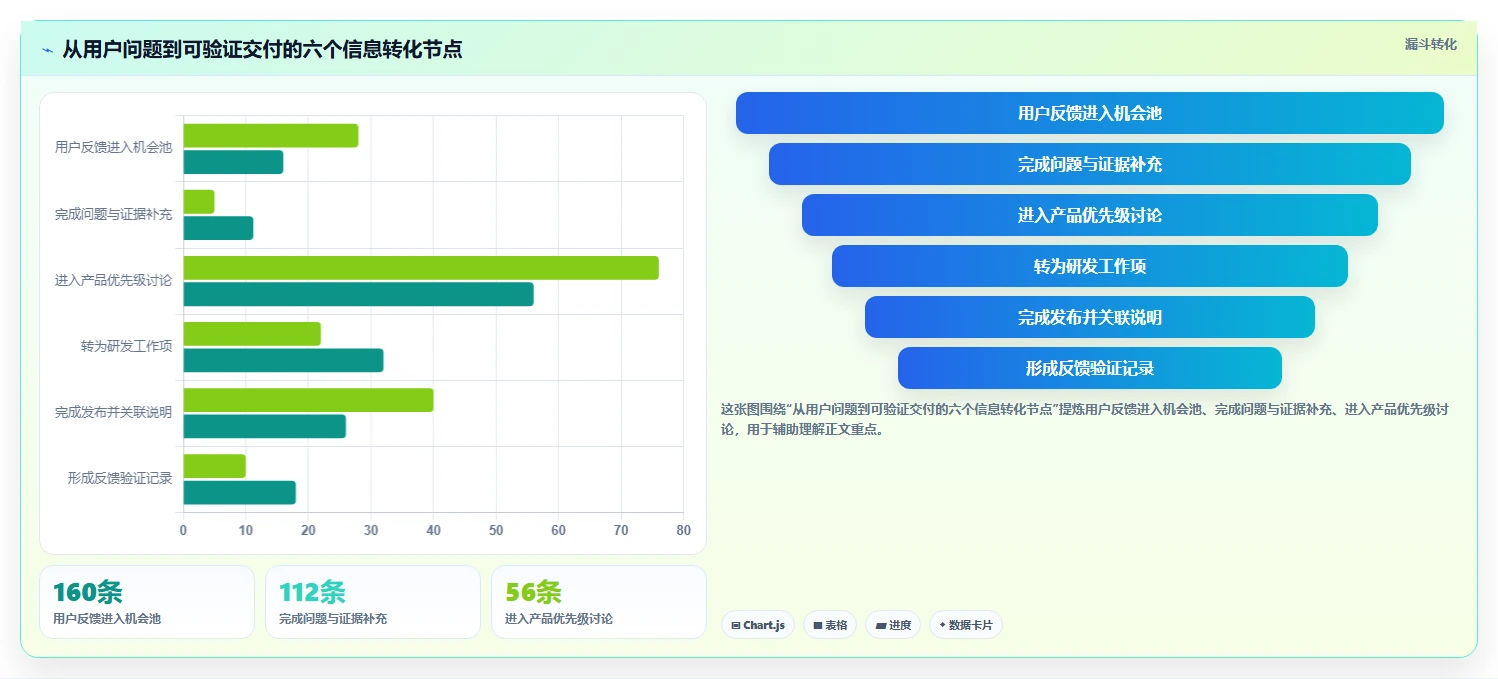The height and width of the screenshot is (679, 1498).
Task: Click the 50 tick on the chart x-axis
Action: pos(496,531)
